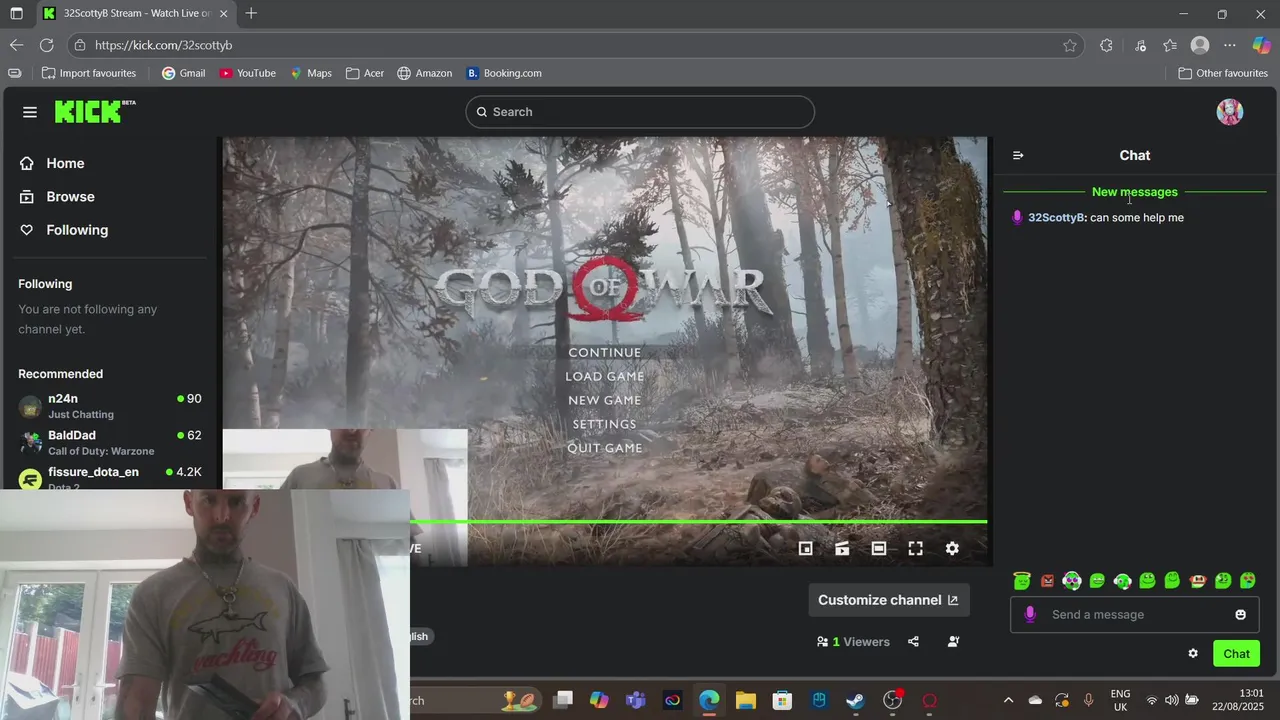This screenshot has width=1280, height=720.
Task: Expand the Other favourites folder
Action: pyautogui.click(x=1223, y=73)
